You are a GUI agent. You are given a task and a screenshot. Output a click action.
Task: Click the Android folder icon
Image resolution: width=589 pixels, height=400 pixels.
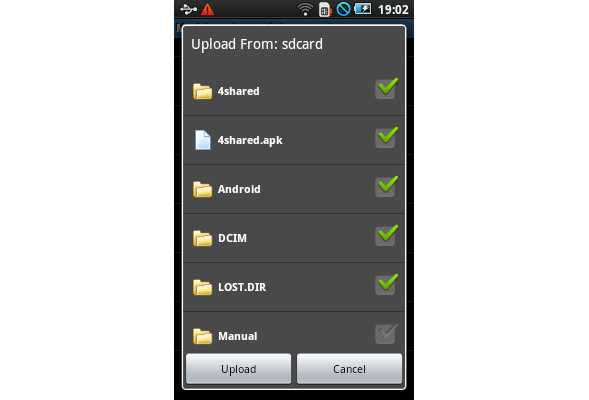tap(202, 189)
